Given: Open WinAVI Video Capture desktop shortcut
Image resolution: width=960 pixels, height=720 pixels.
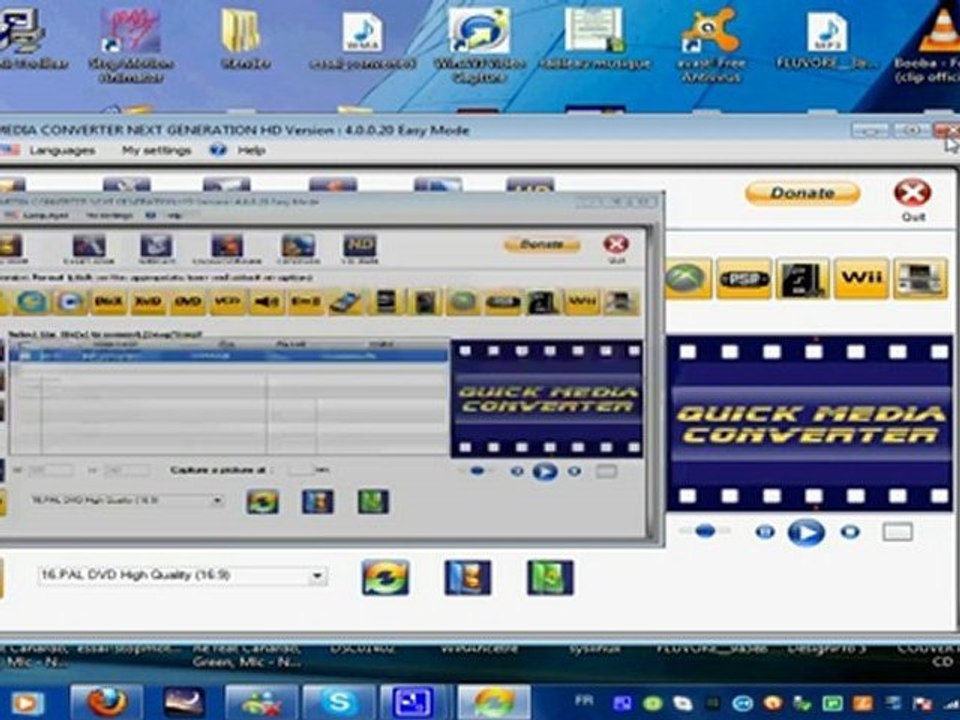Looking at the screenshot, I should pyautogui.click(x=479, y=47).
